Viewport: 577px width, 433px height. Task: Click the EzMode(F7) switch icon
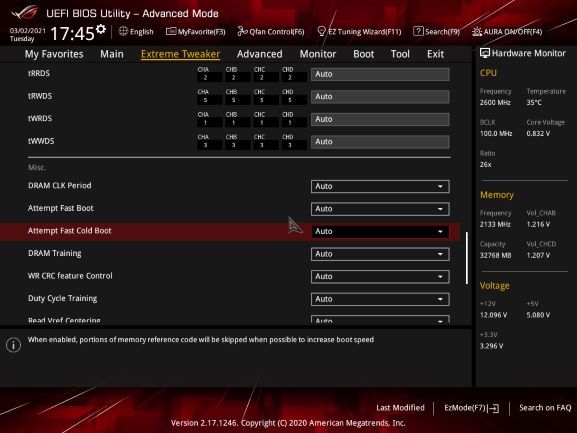click(493, 408)
